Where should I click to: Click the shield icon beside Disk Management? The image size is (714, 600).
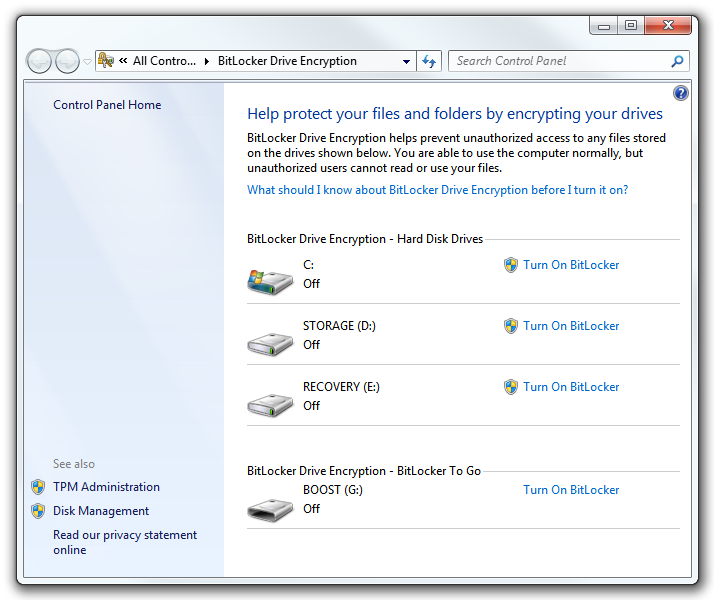[38, 511]
